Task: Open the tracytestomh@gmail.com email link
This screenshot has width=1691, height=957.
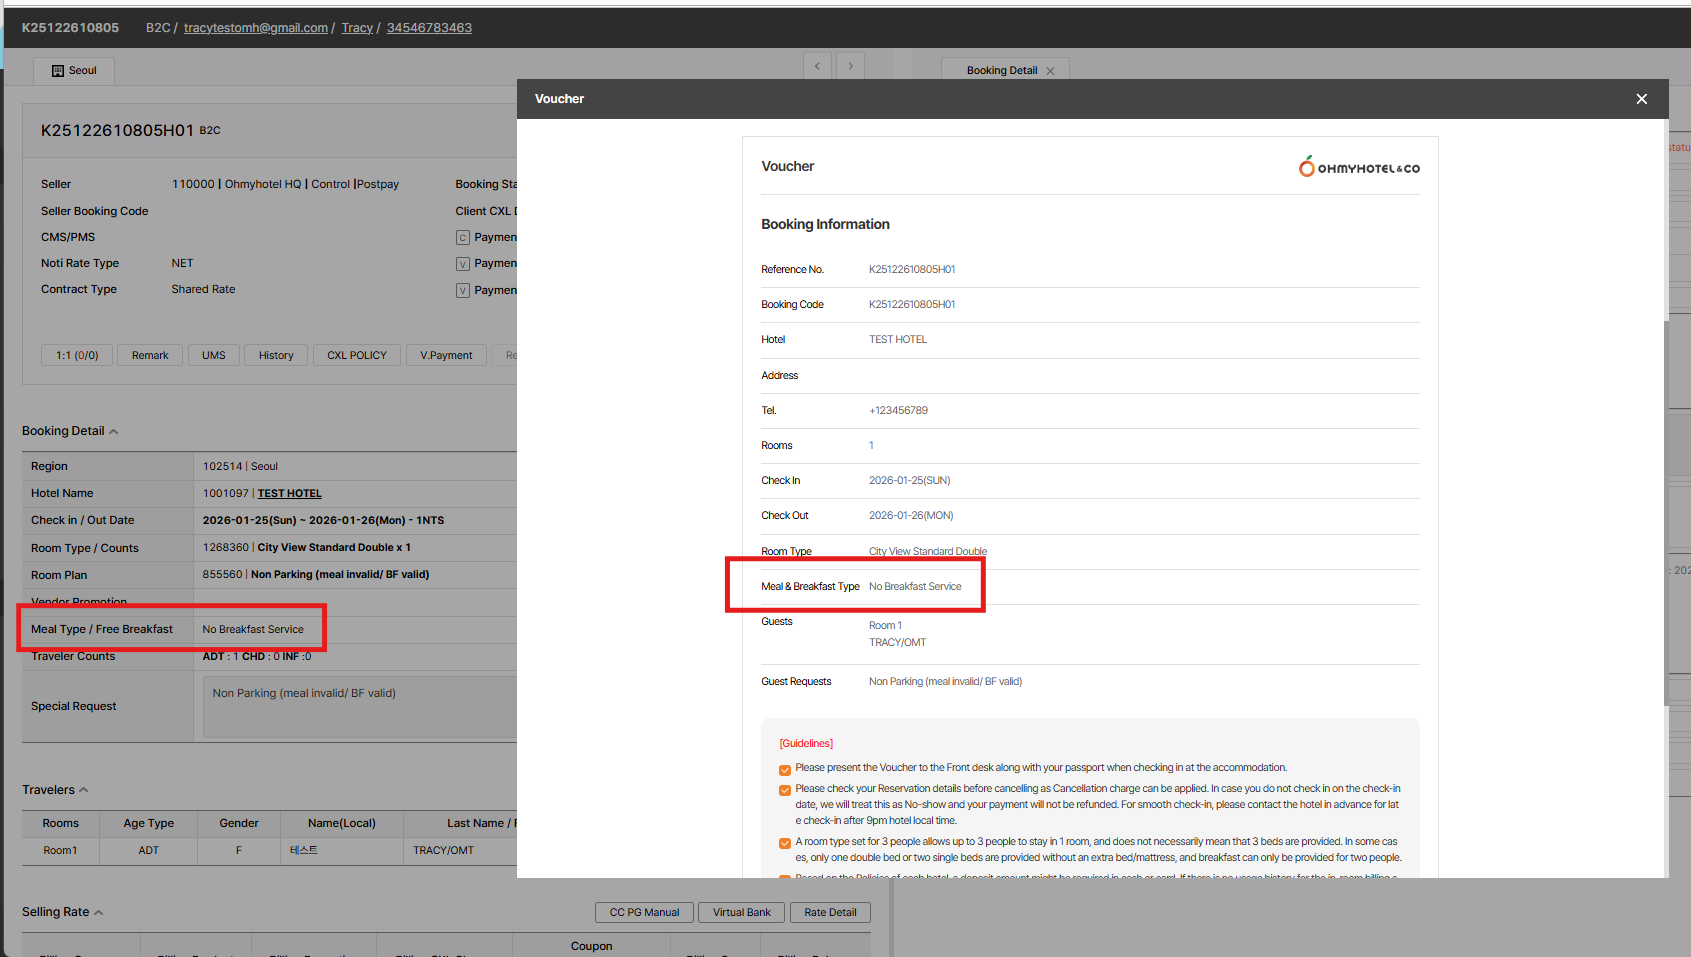Action: coord(255,28)
